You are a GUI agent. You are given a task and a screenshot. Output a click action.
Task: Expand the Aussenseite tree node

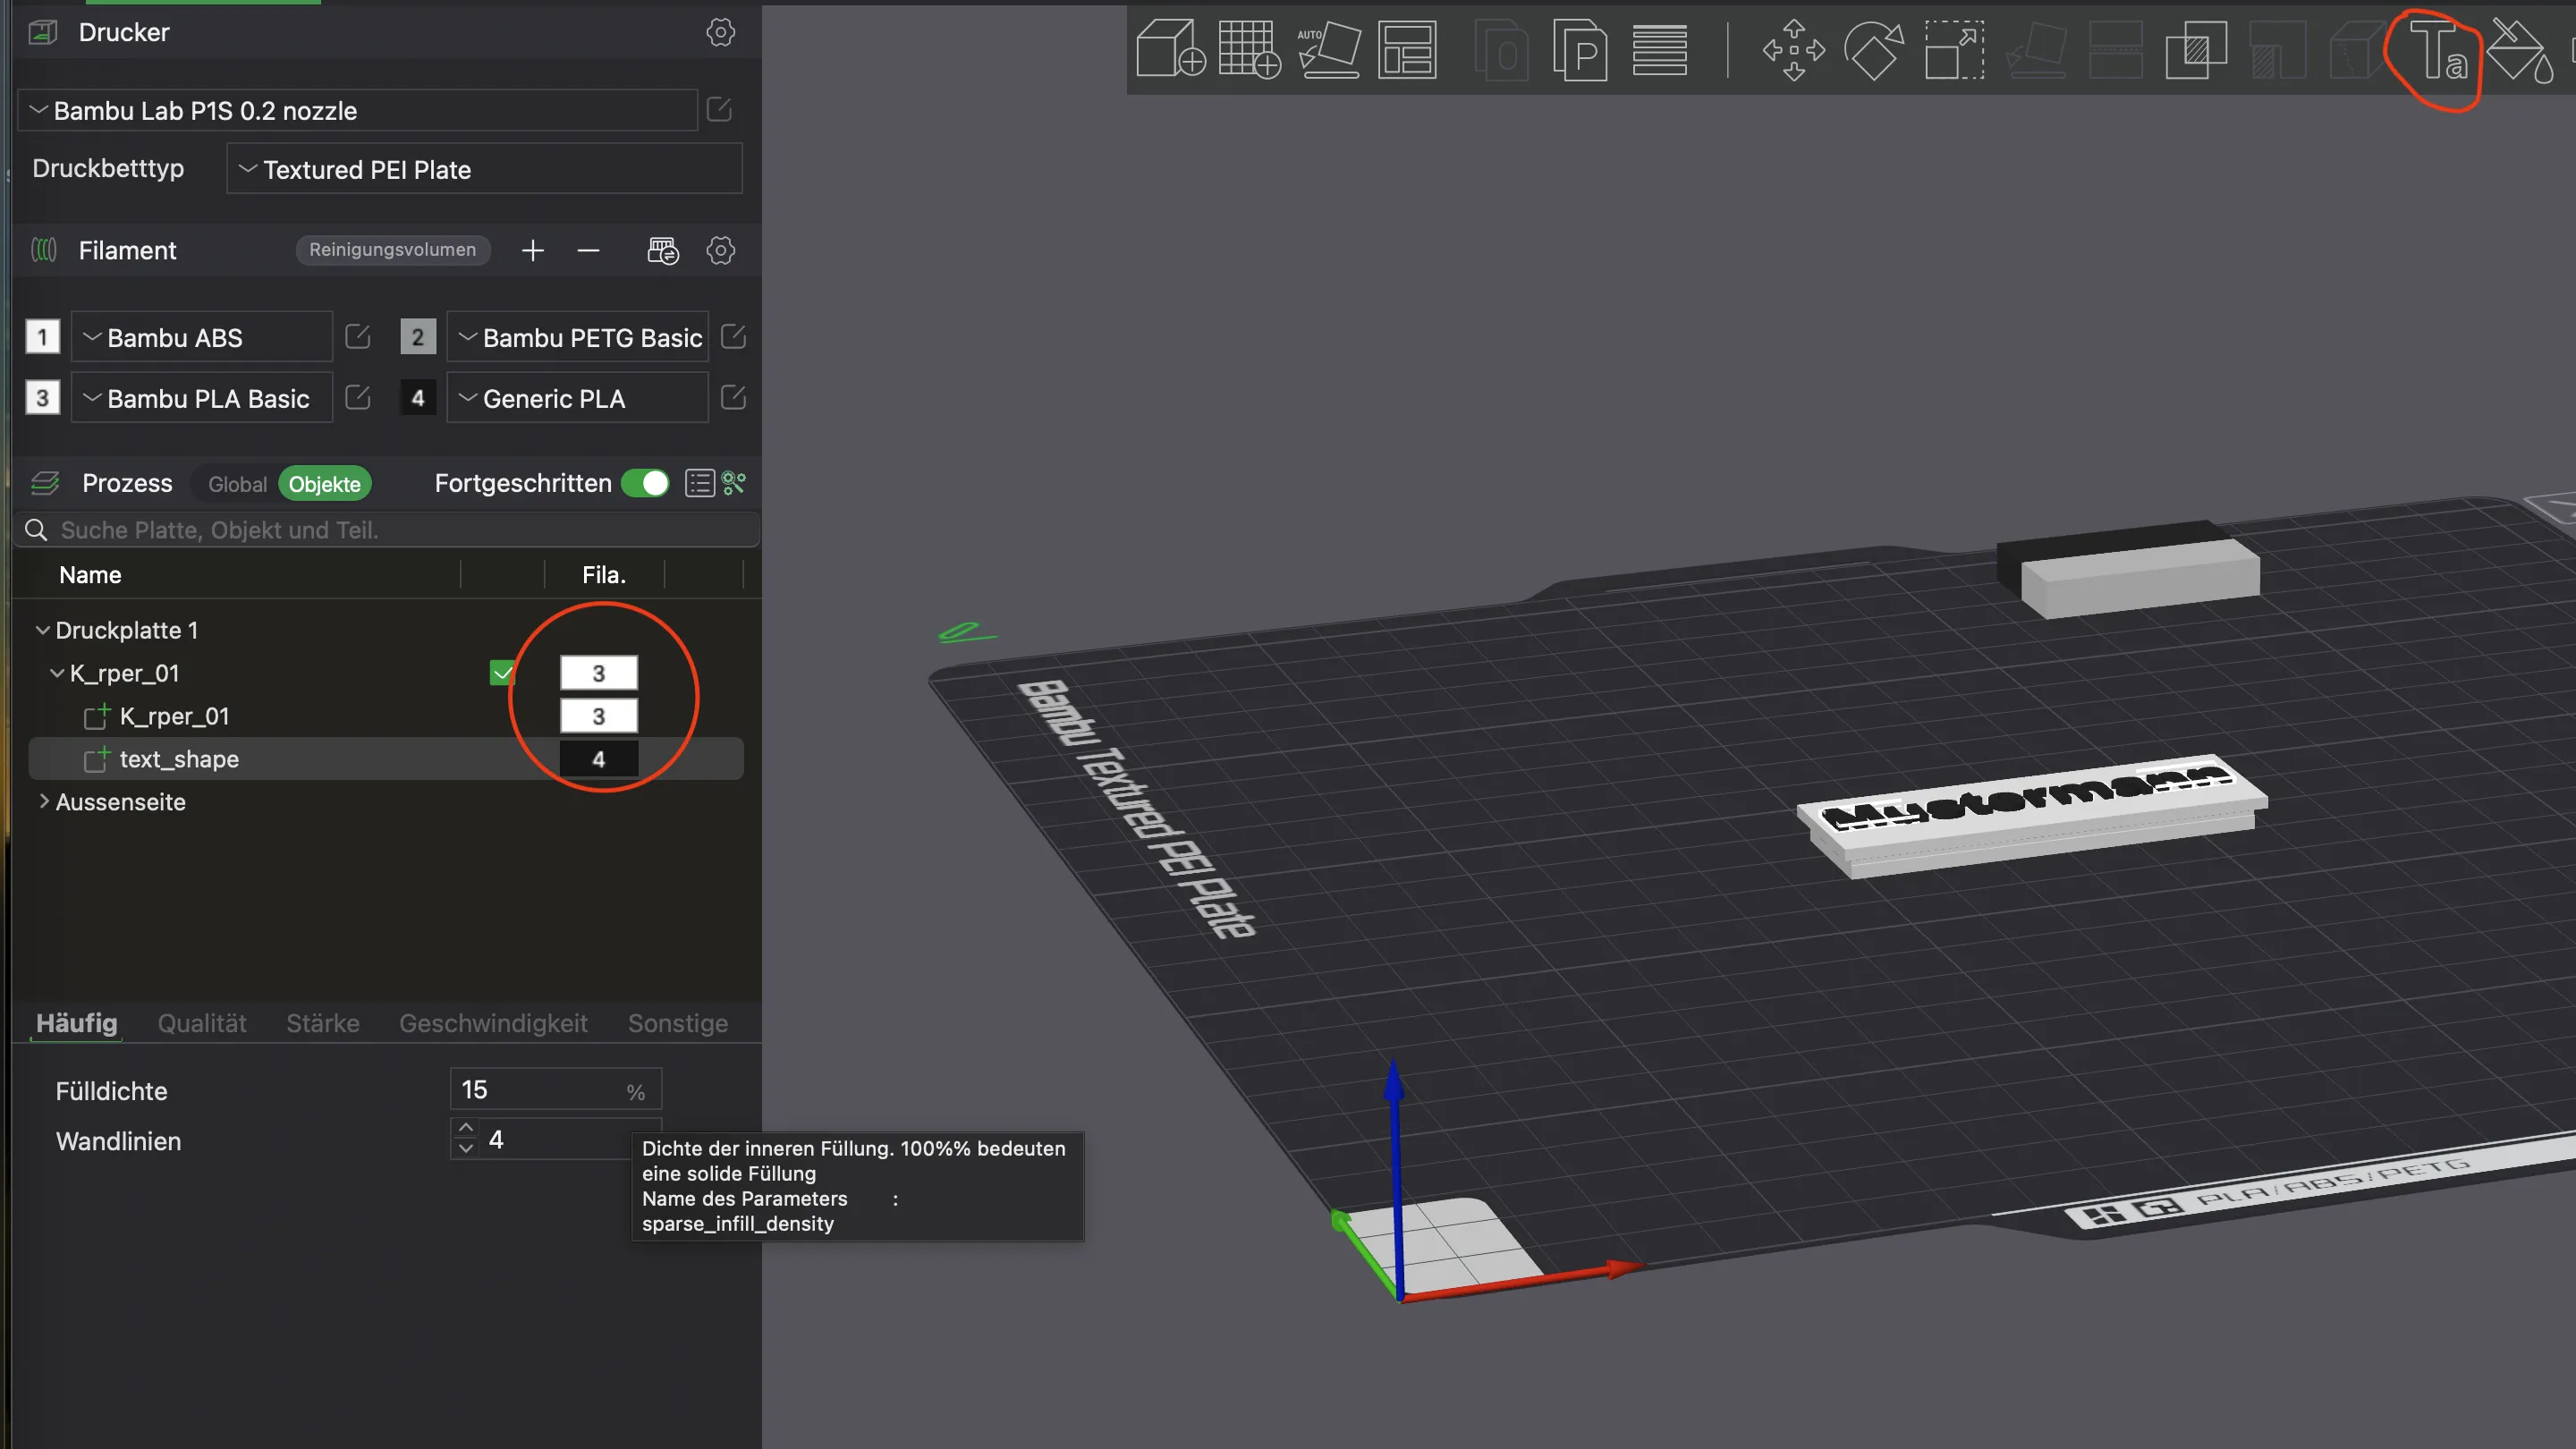43,801
